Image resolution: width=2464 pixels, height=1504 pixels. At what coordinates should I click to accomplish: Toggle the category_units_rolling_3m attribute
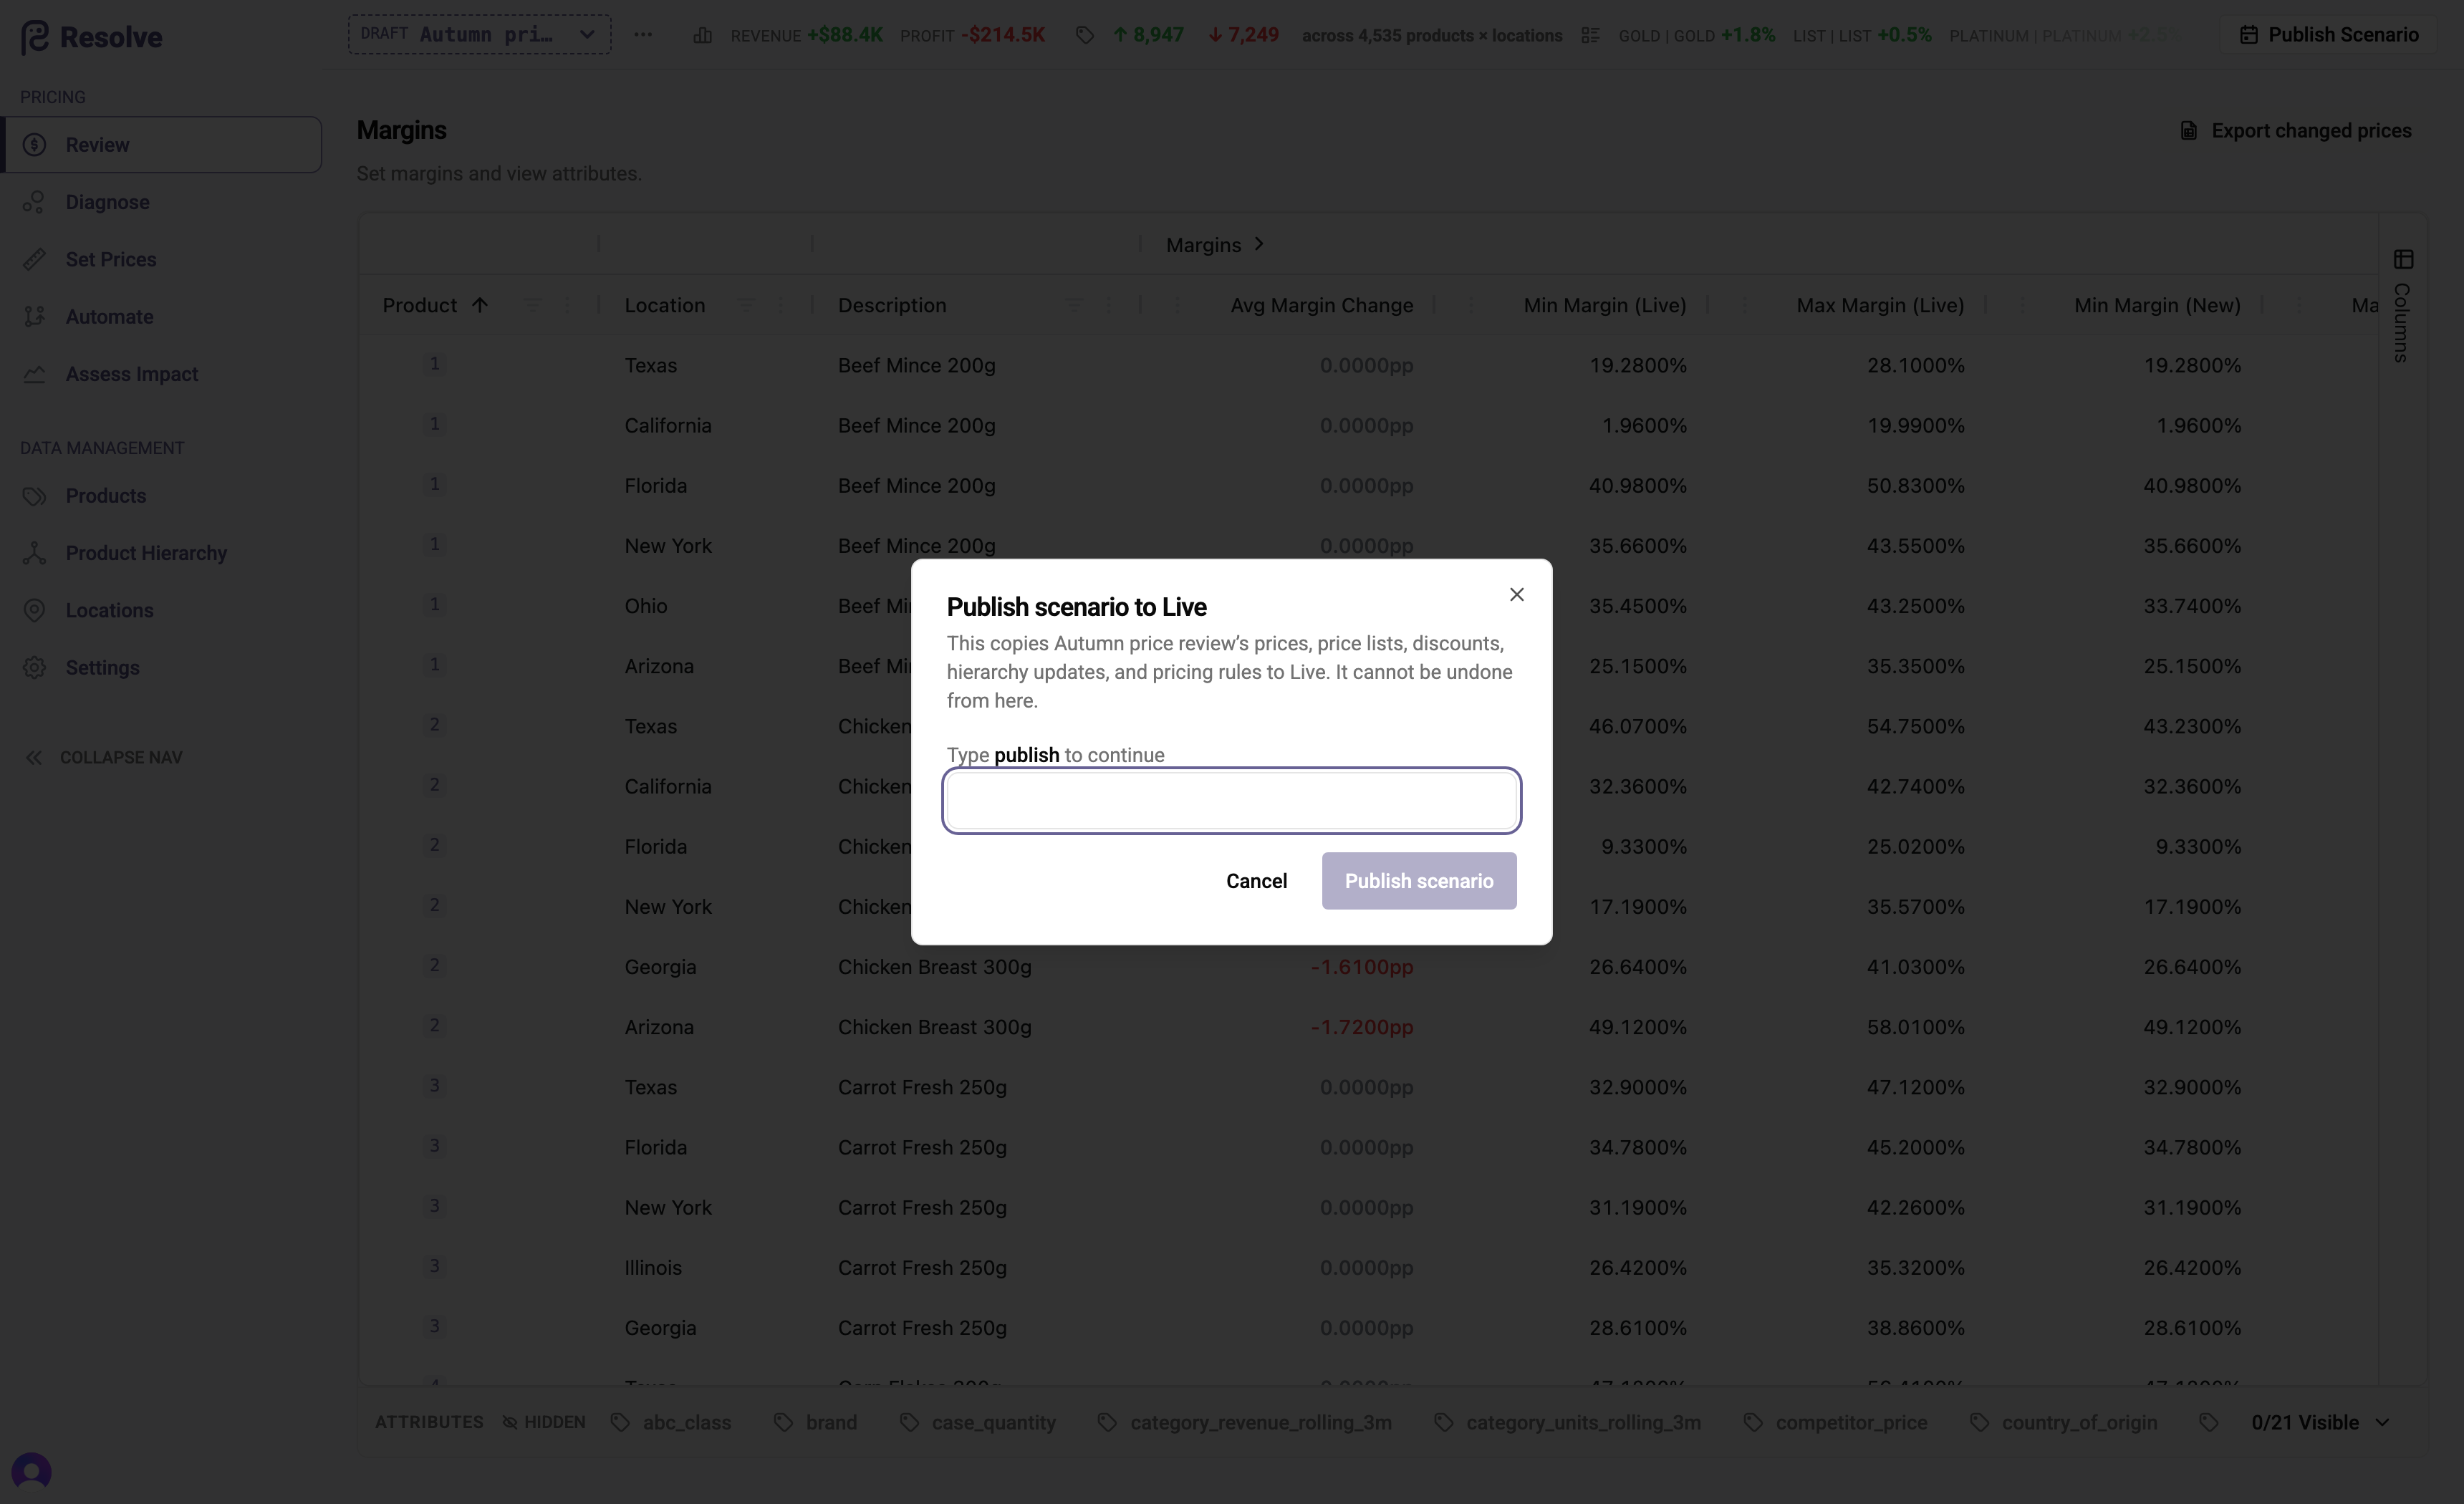(x=1567, y=1422)
